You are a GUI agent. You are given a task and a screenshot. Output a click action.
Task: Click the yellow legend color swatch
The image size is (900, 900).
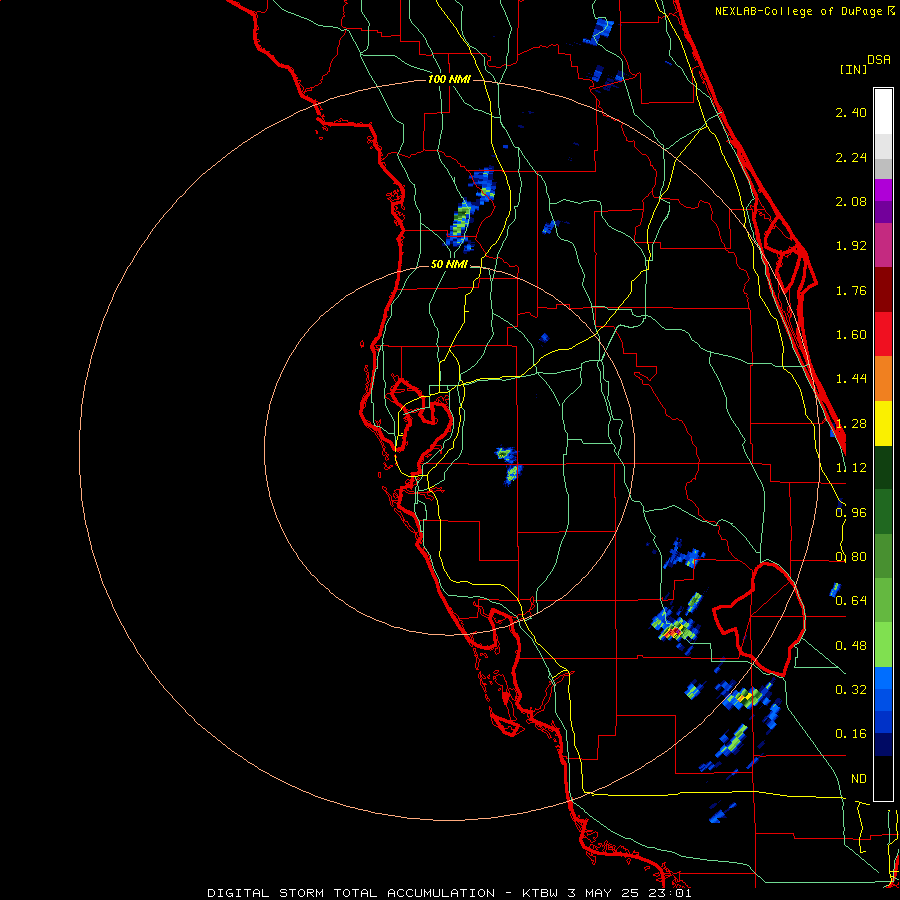pyautogui.click(x=883, y=423)
